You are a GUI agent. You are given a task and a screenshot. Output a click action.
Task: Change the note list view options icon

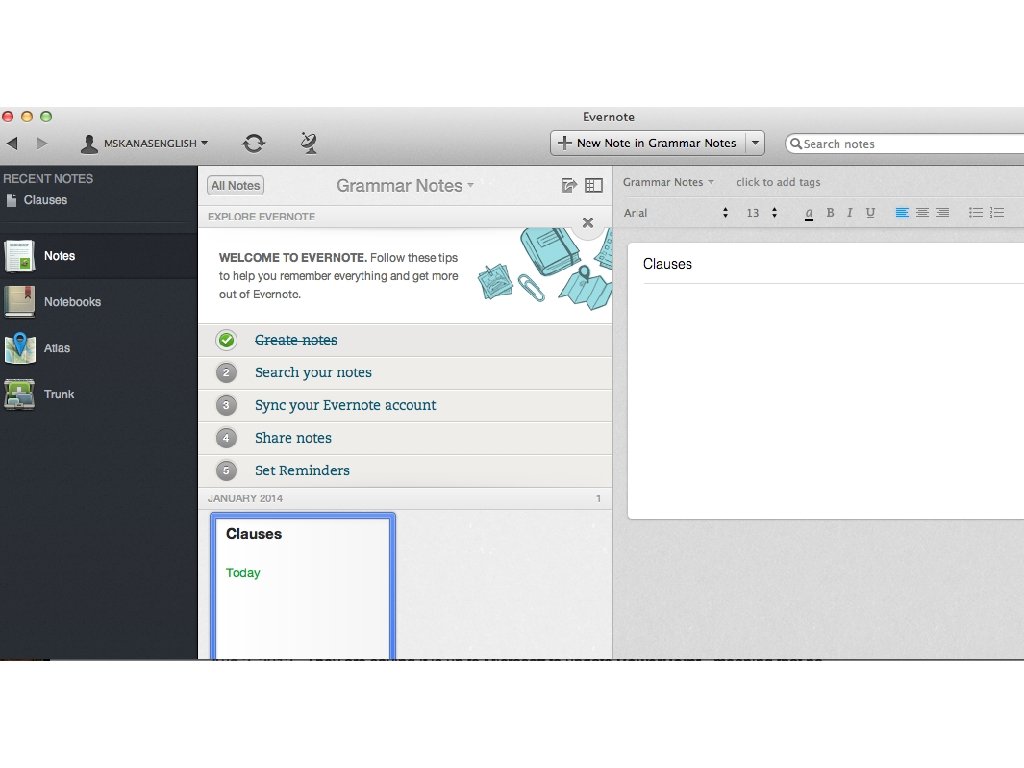point(594,185)
